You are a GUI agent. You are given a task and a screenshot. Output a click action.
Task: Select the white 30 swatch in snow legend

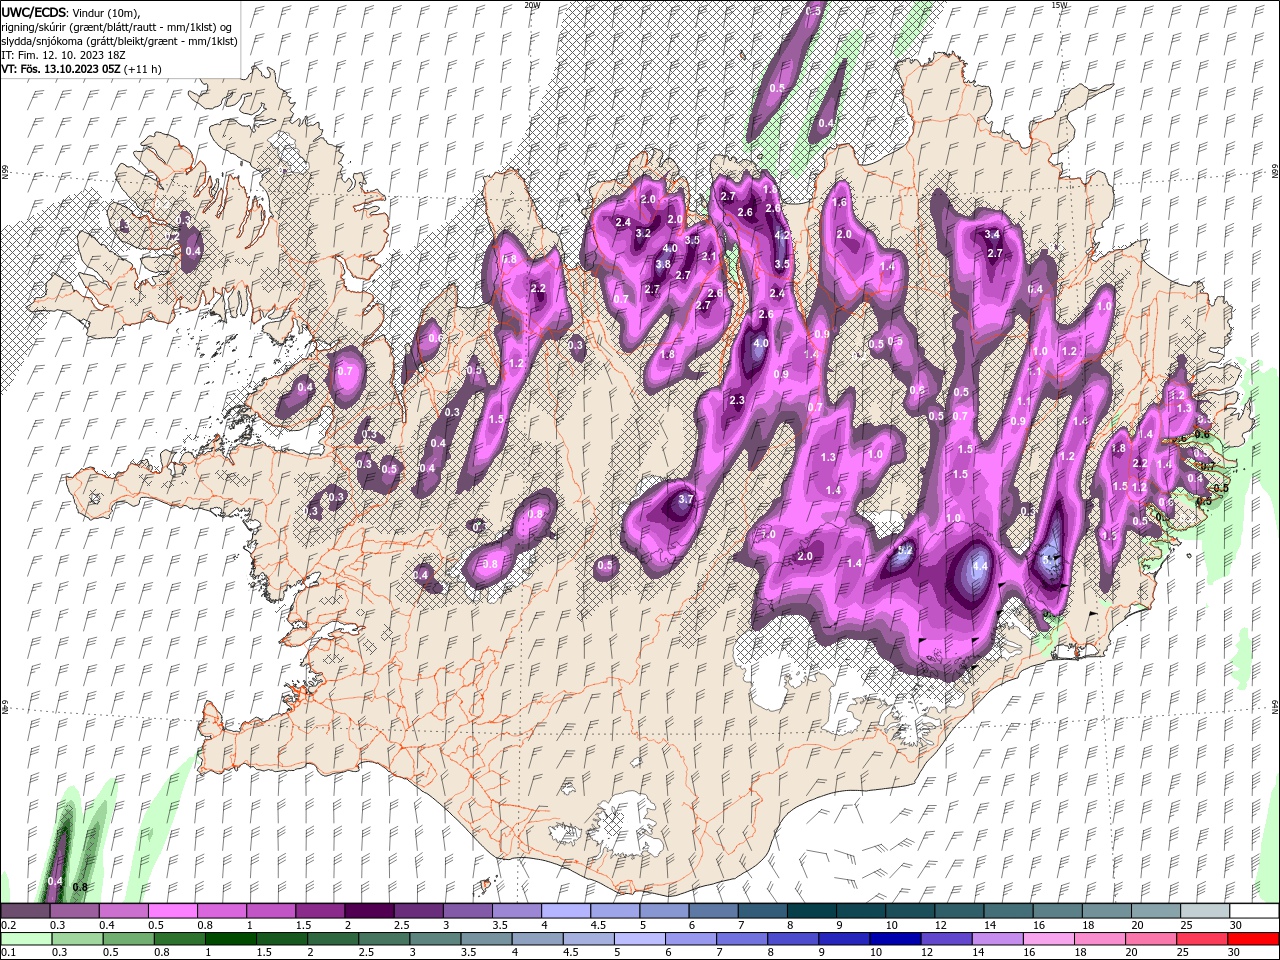click(x=1253, y=911)
